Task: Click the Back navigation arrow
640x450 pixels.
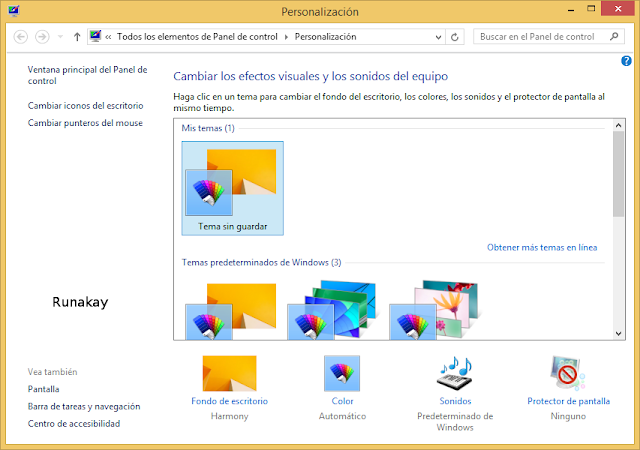Action: pyautogui.click(x=21, y=37)
